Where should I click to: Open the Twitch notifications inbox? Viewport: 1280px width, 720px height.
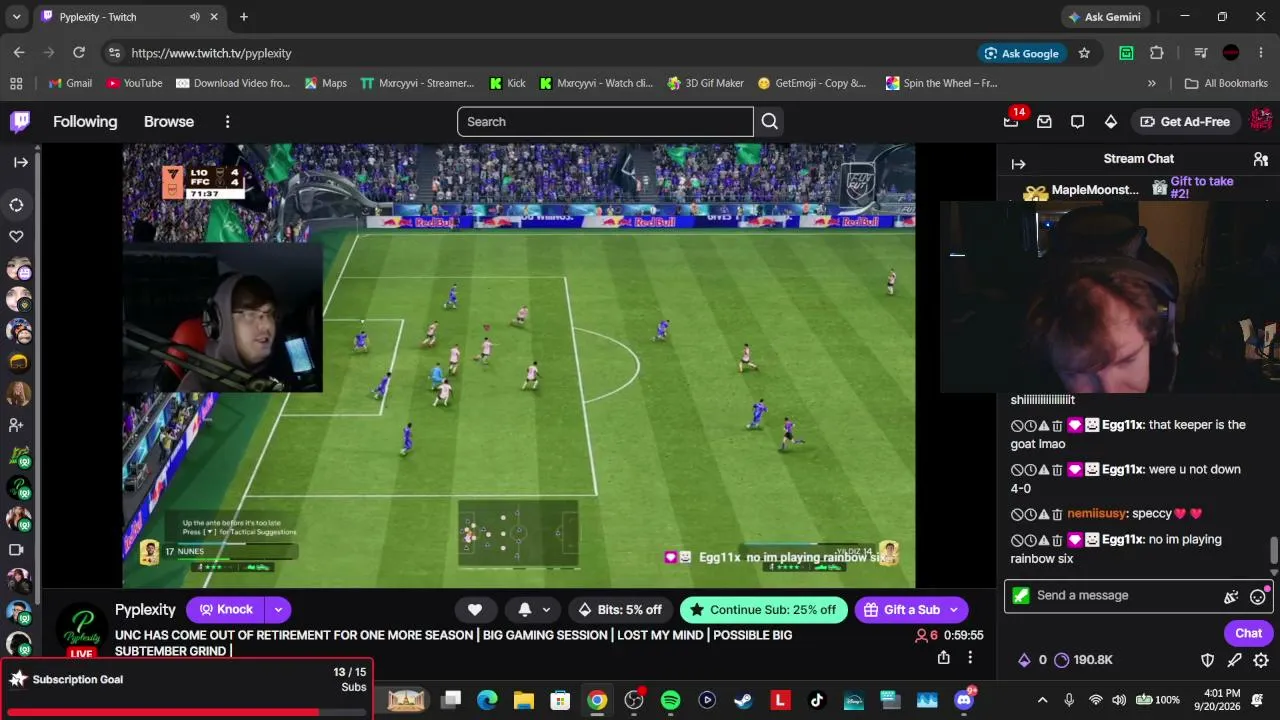pyautogui.click(x=1044, y=122)
